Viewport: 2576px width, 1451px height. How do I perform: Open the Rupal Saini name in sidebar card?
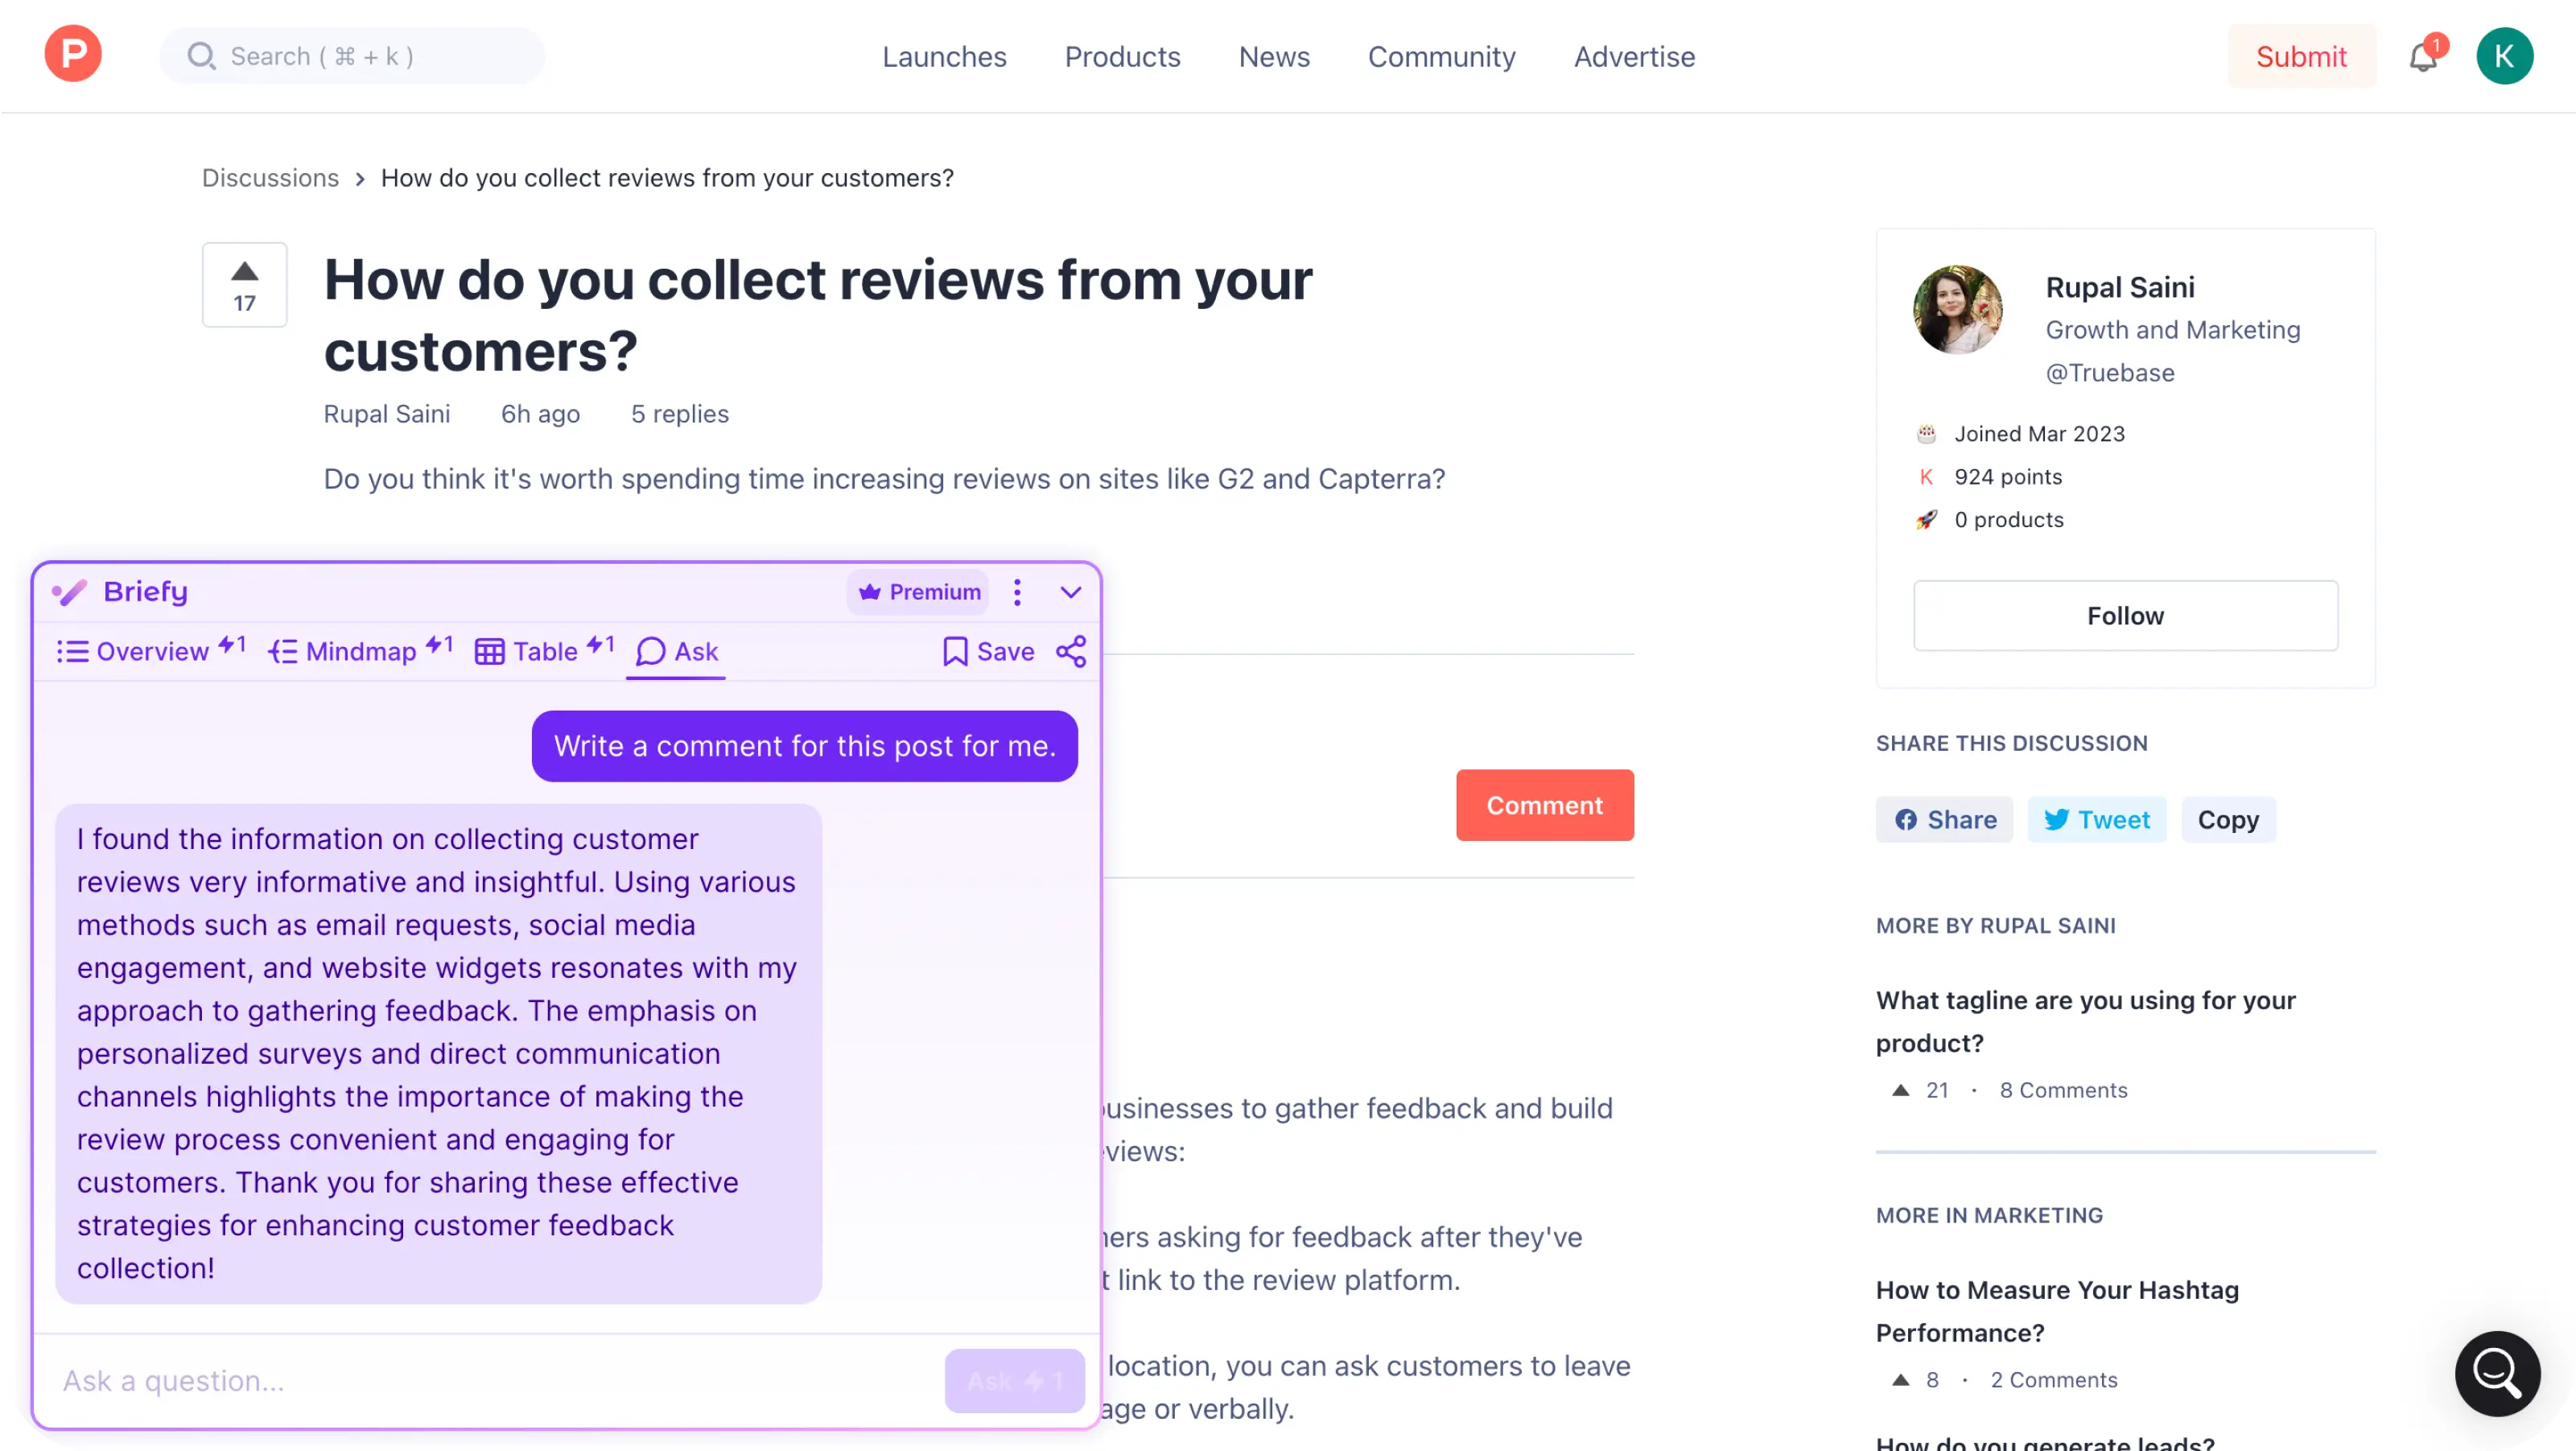coord(2119,287)
